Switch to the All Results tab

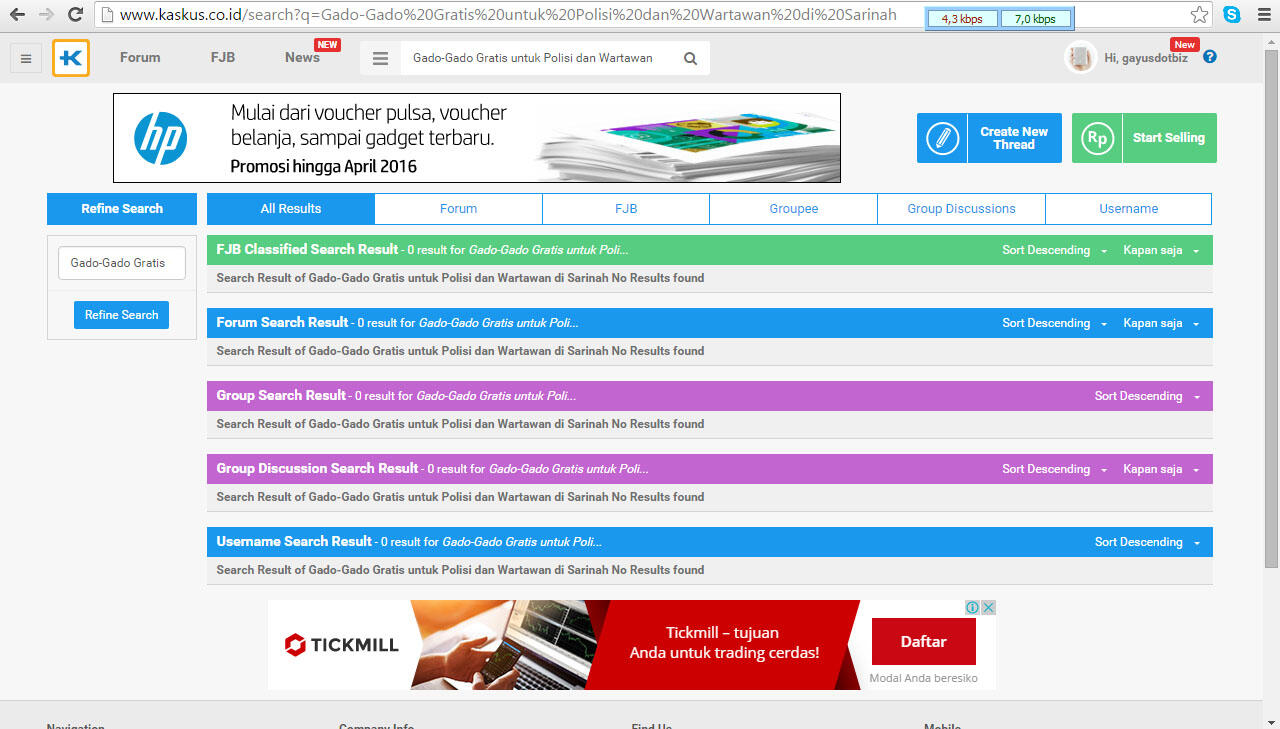click(x=291, y=209)
